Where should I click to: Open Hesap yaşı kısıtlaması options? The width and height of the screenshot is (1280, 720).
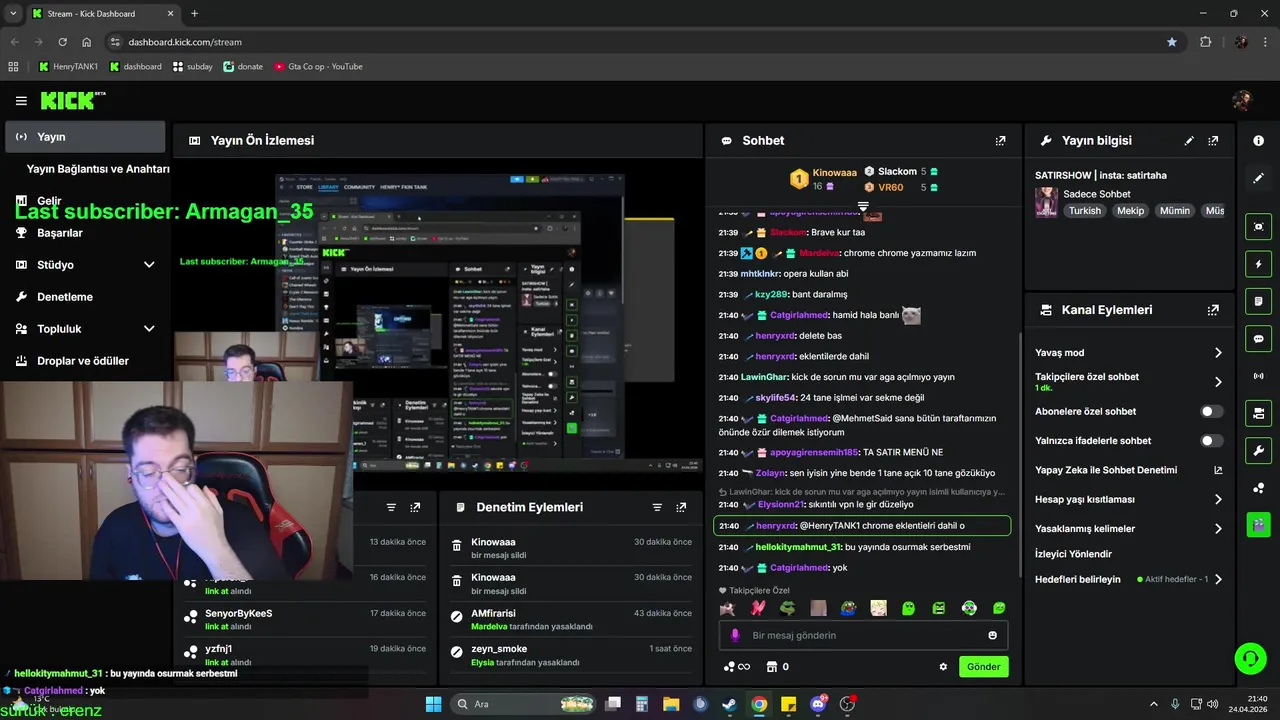(x=1218, y=499)
